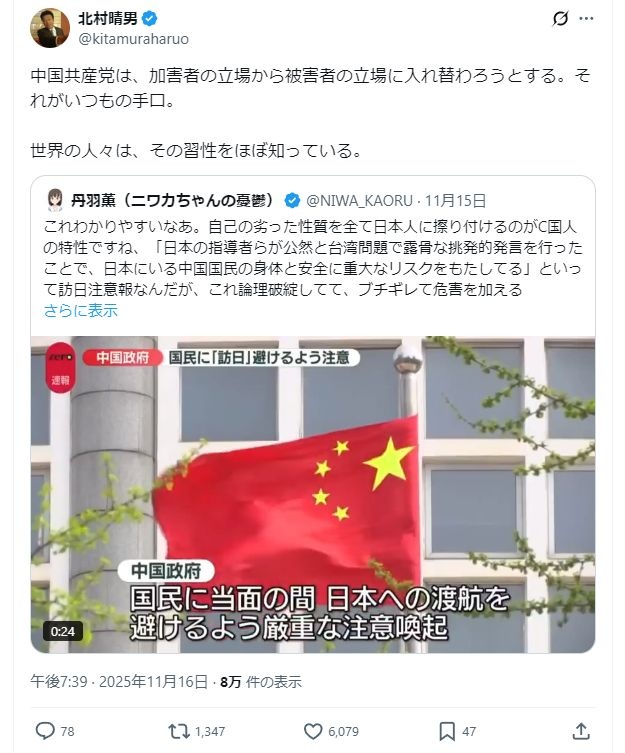Click the reply speech bubble icon

tap(45, 731)
